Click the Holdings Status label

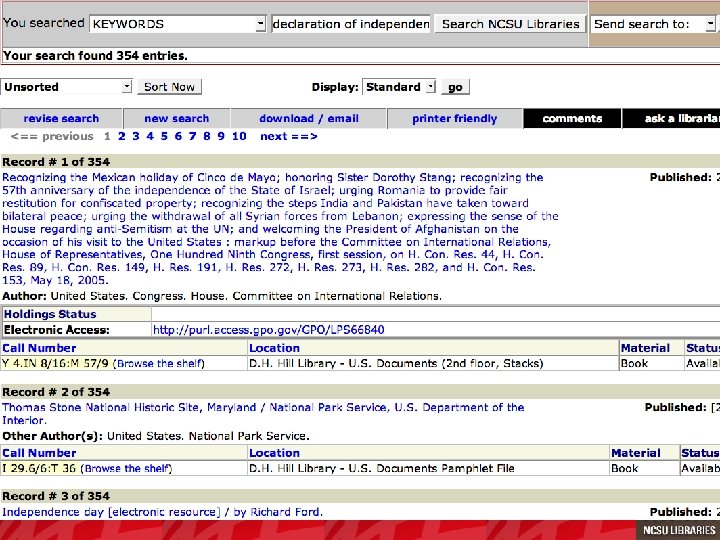(50, 314)
